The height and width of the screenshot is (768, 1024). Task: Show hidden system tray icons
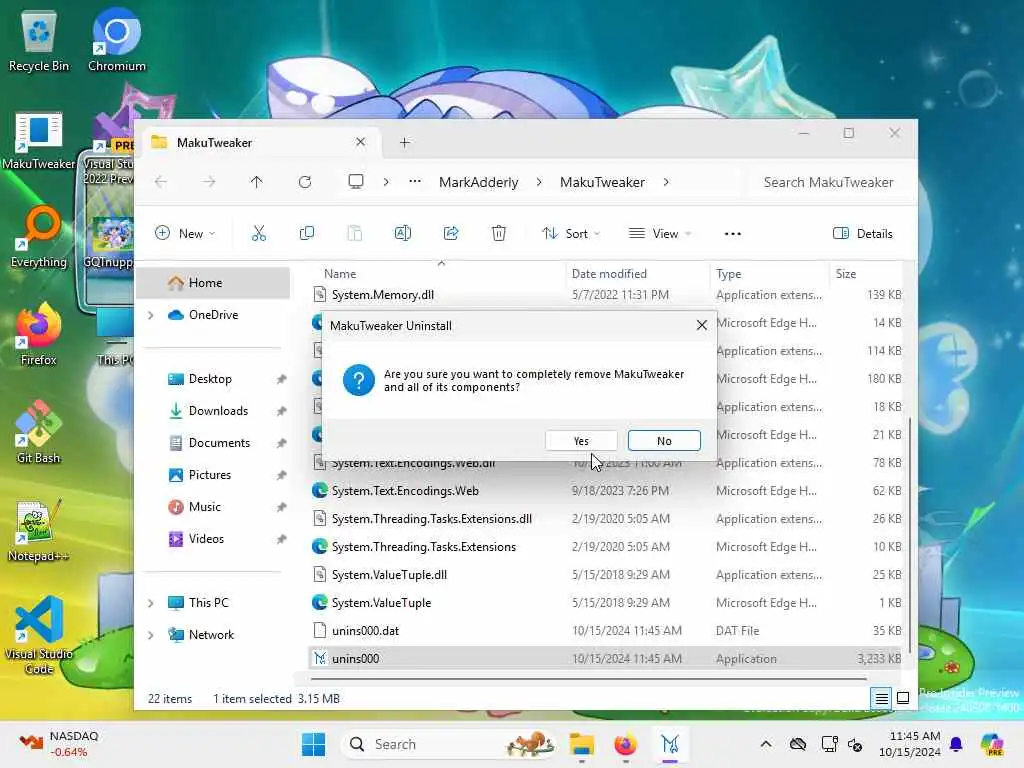click(766, 744)
